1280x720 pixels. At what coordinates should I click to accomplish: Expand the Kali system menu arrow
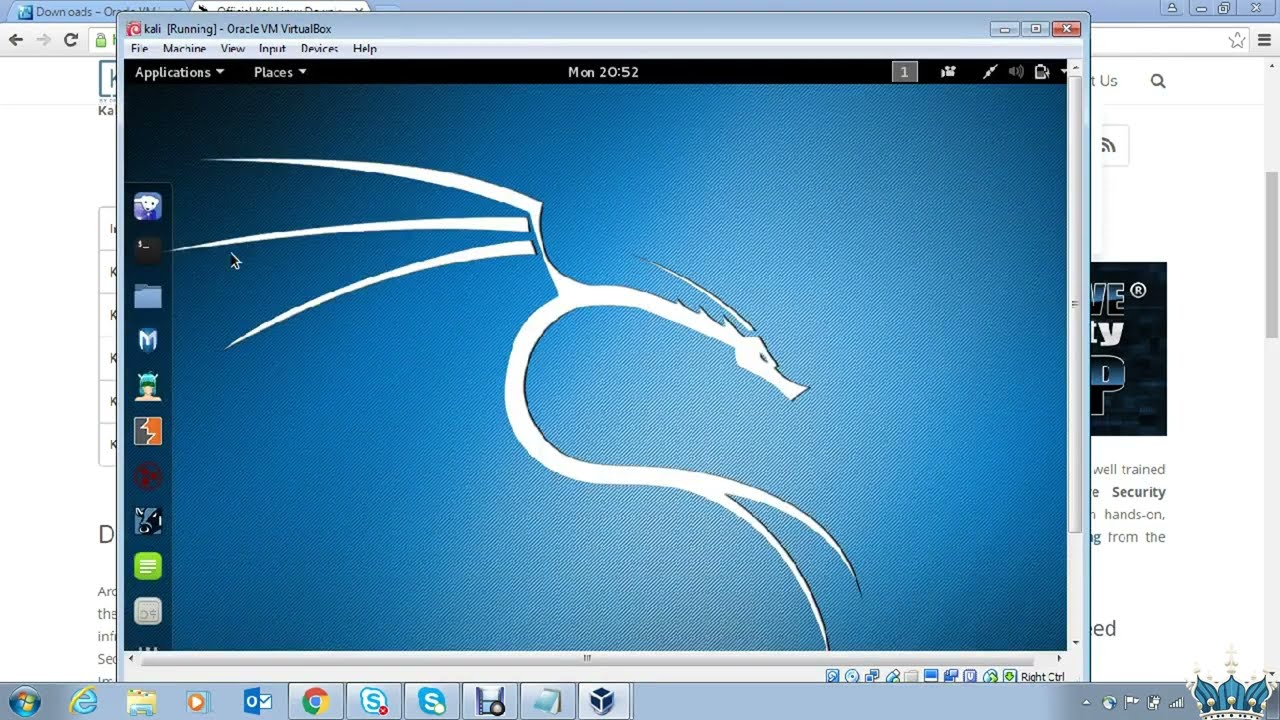point(1063,72)
